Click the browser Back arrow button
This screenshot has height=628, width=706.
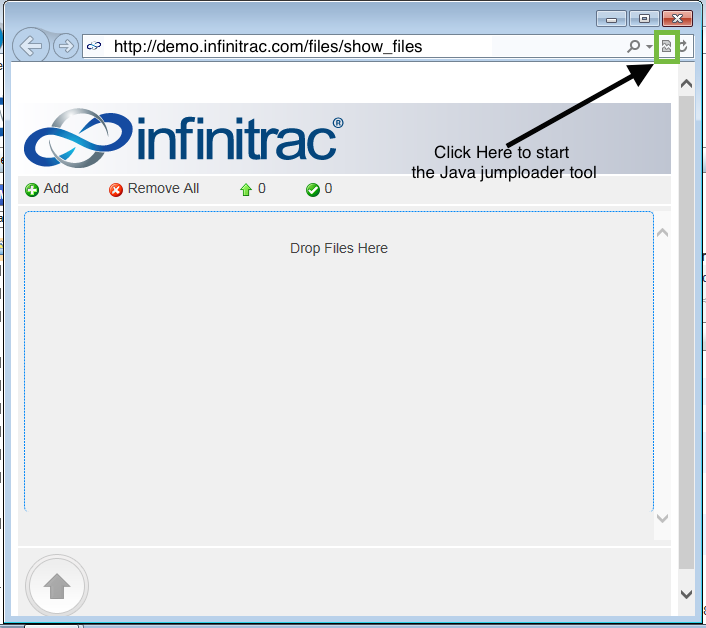pyautogui.click(x=31, y=45)
